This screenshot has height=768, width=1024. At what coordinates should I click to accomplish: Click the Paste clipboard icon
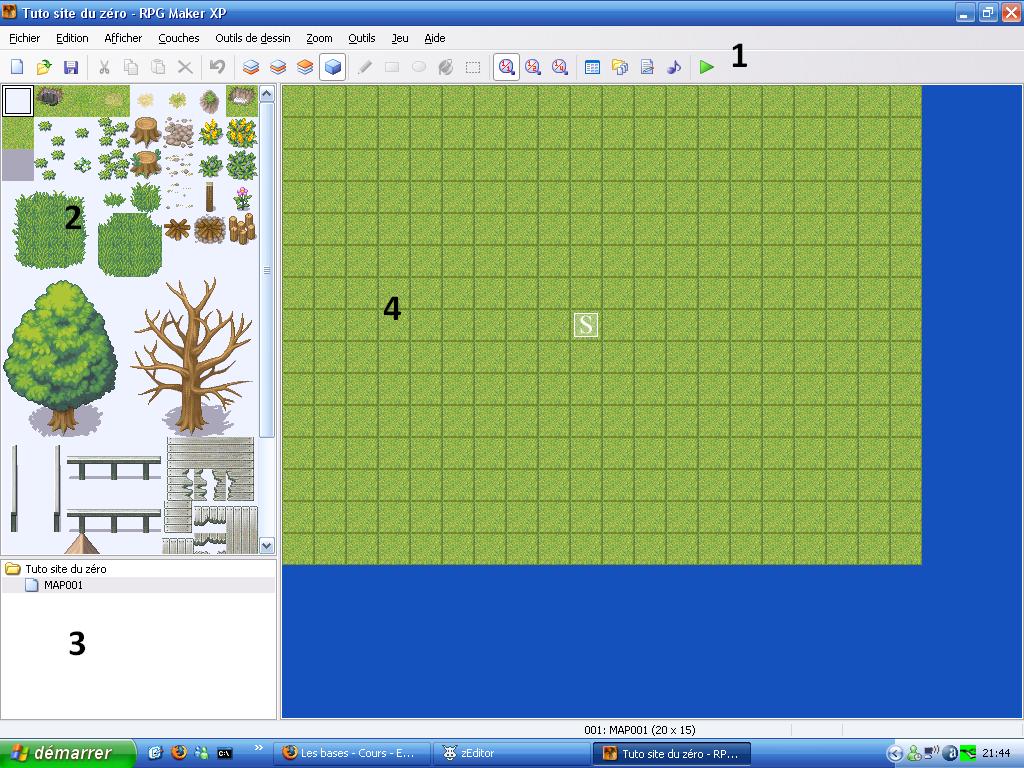coord(157,67)
